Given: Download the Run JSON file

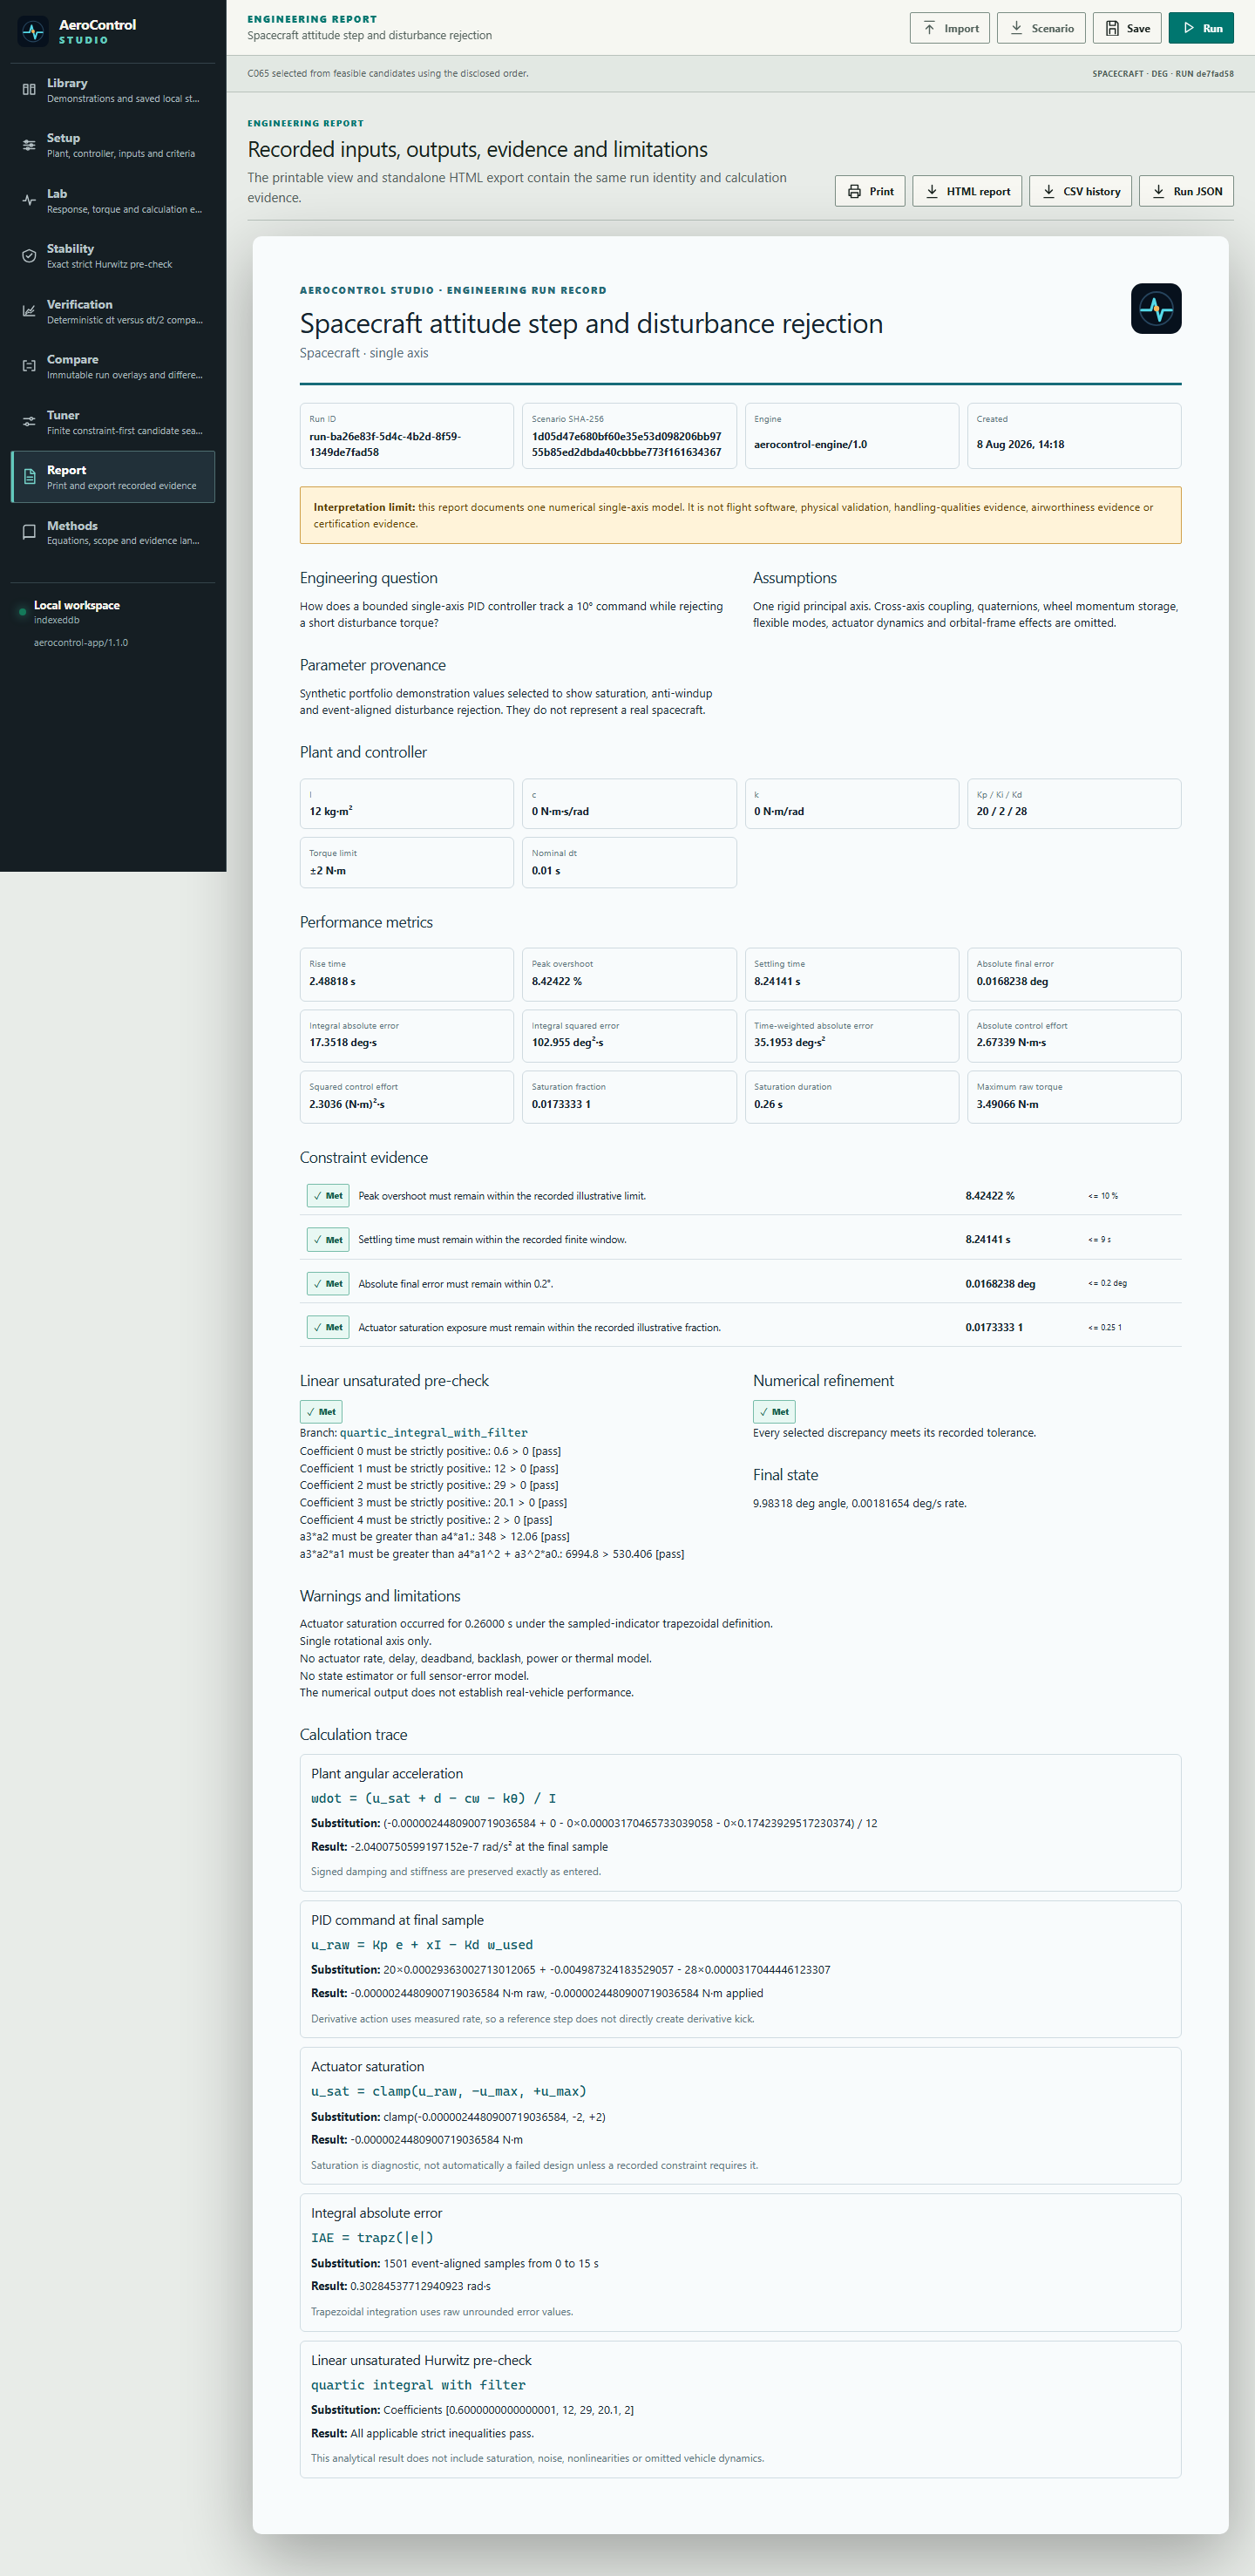Looking at the screenshot, I should click(x=1186, y=191).
